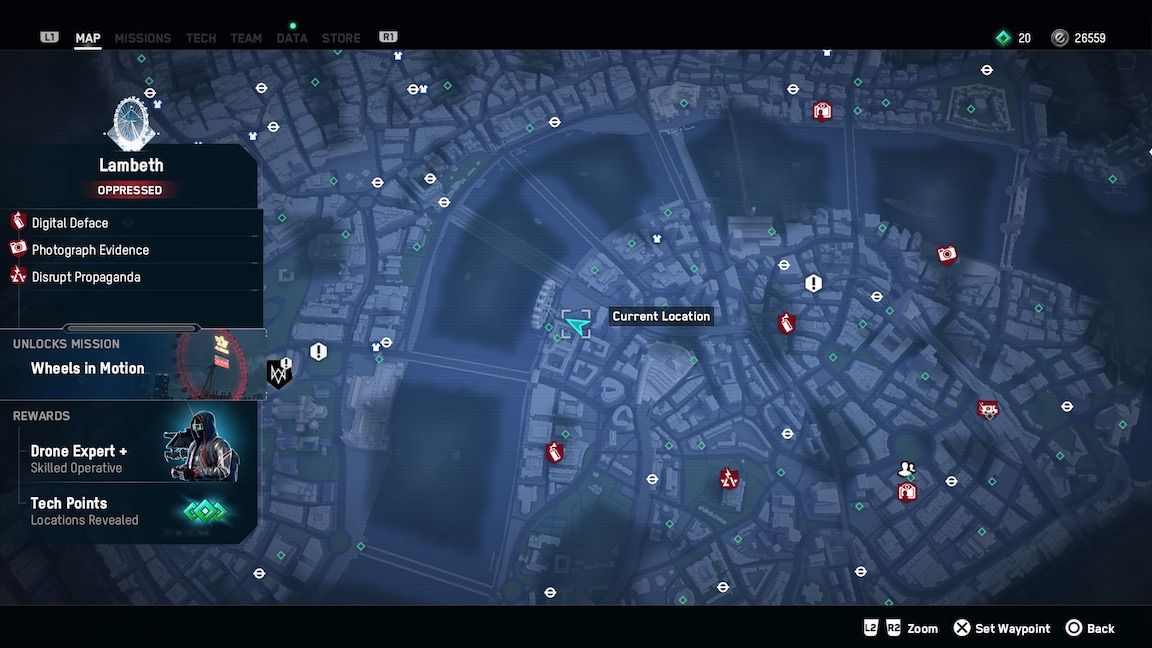Image resolution: width=1152 pixels, height=648 pixels.
Task: Select the STORE tab
Action: pos(341,38)
